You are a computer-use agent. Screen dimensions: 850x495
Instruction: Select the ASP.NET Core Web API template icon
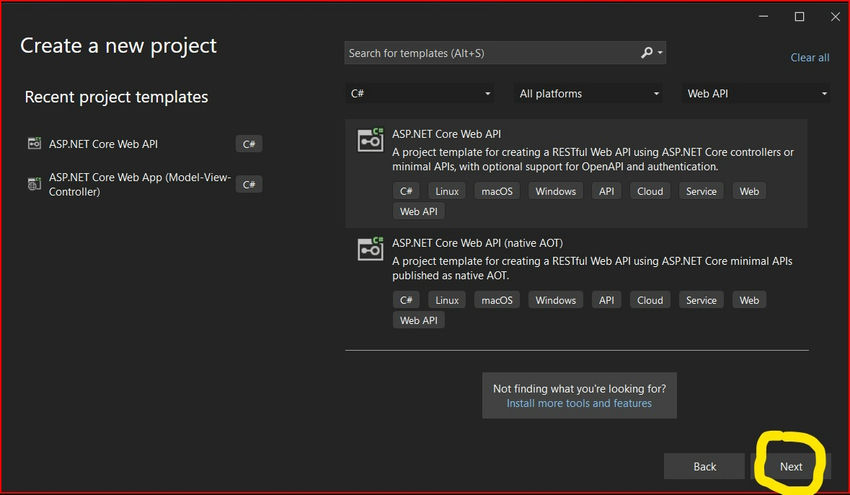370,140
